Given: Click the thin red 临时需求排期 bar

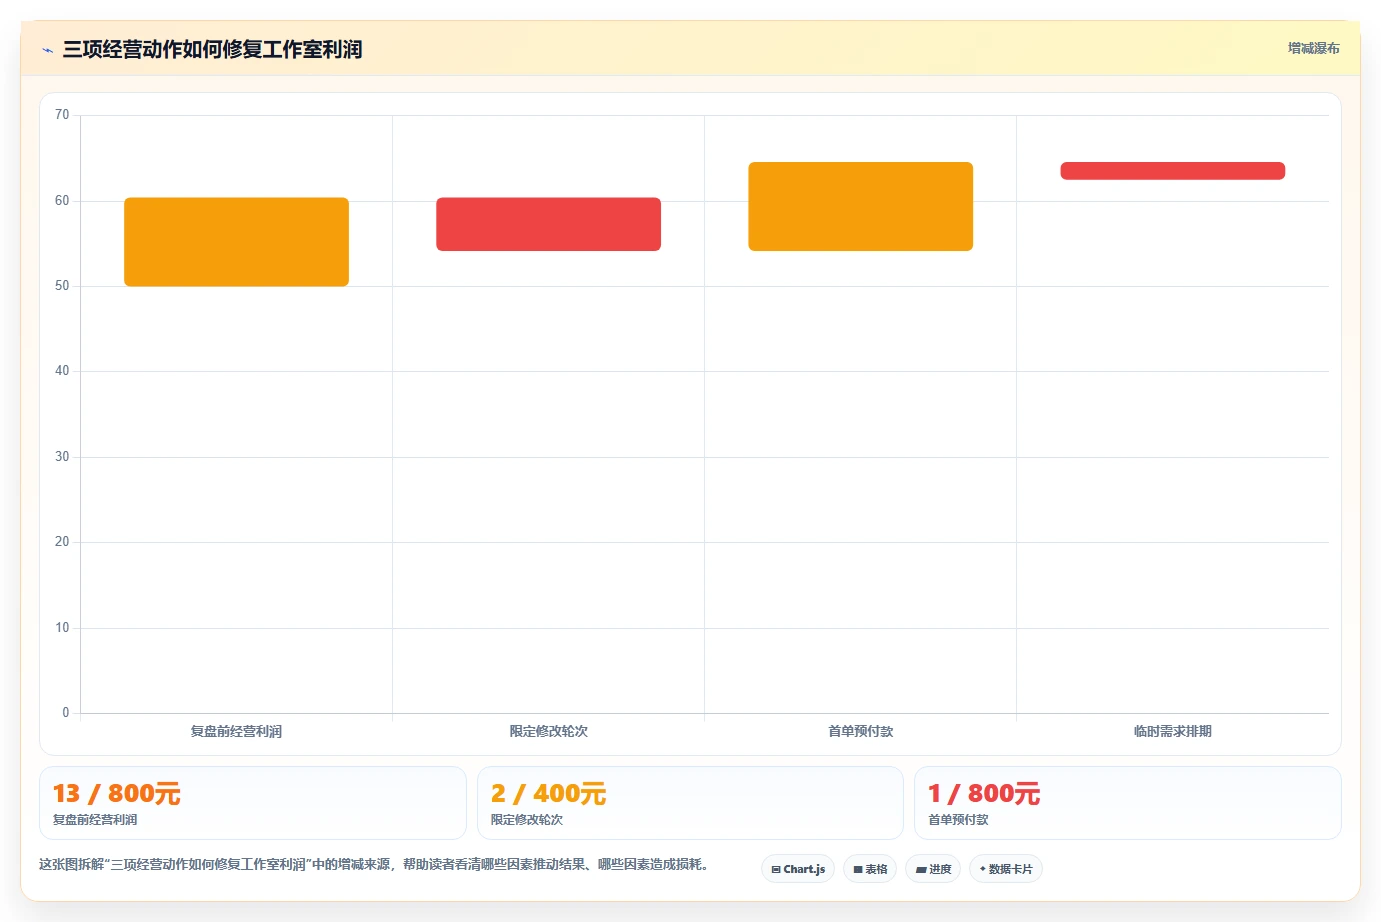Looking at the screenshot, I should tap(1172, 171).
